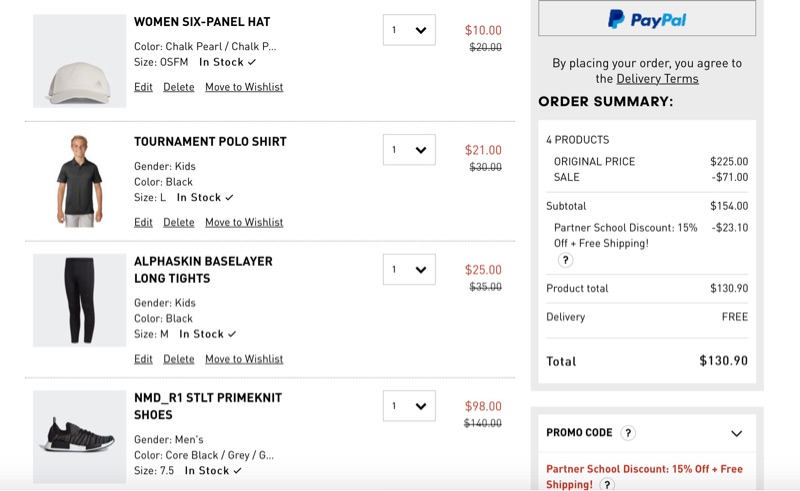Click the Promo Code question mark icon
800x491 pixels.
pos(627,433)
